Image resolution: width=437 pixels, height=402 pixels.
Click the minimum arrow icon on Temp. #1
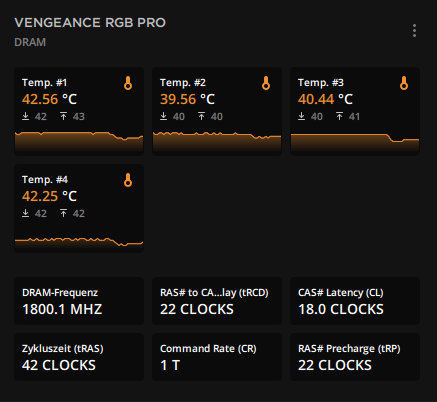click(25, 116)
